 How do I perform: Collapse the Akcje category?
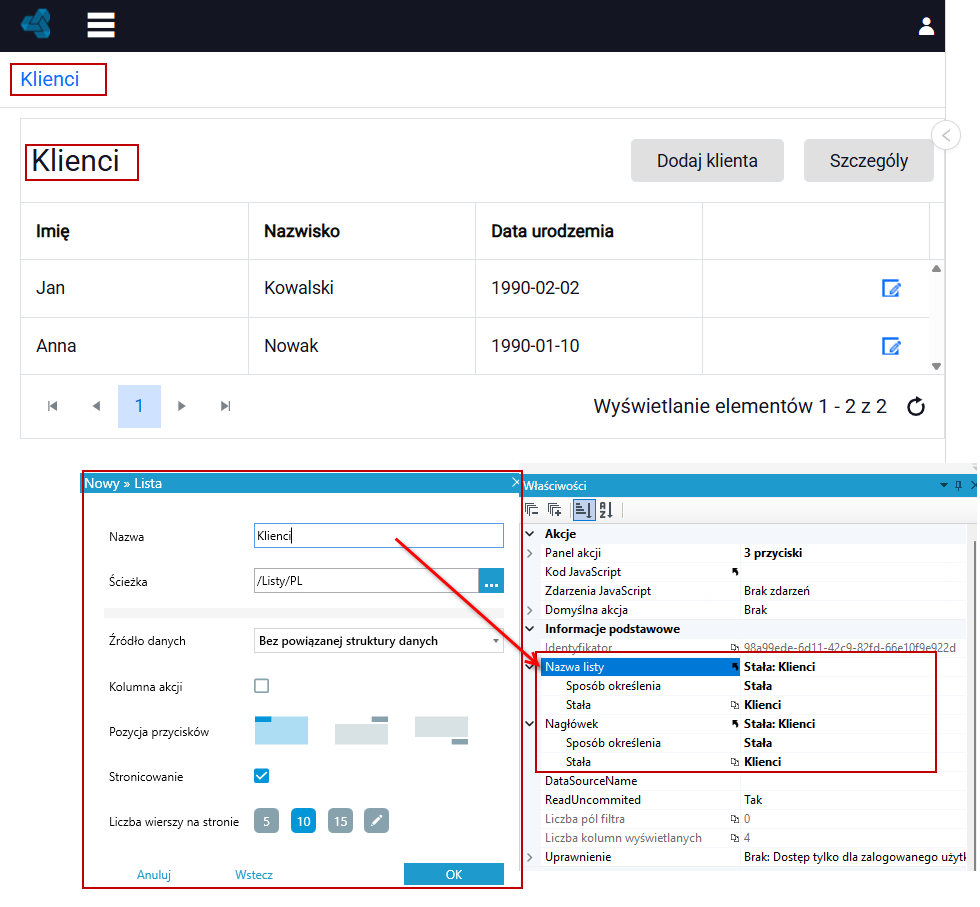[x=530, y=534]
